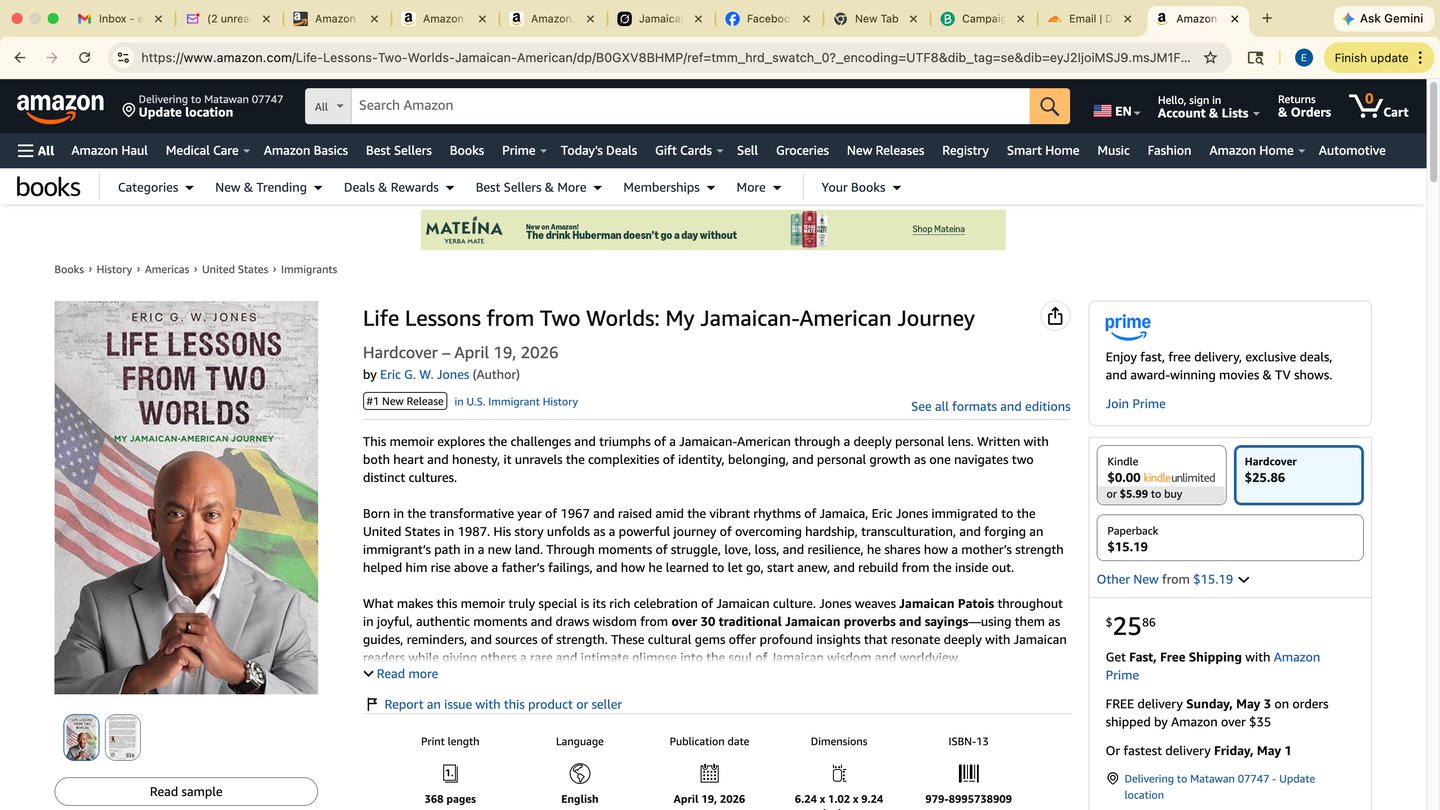This screenshot has height=810, width=1440.
Task: Click the front cover thumbnail
Action: pos(82,737)
